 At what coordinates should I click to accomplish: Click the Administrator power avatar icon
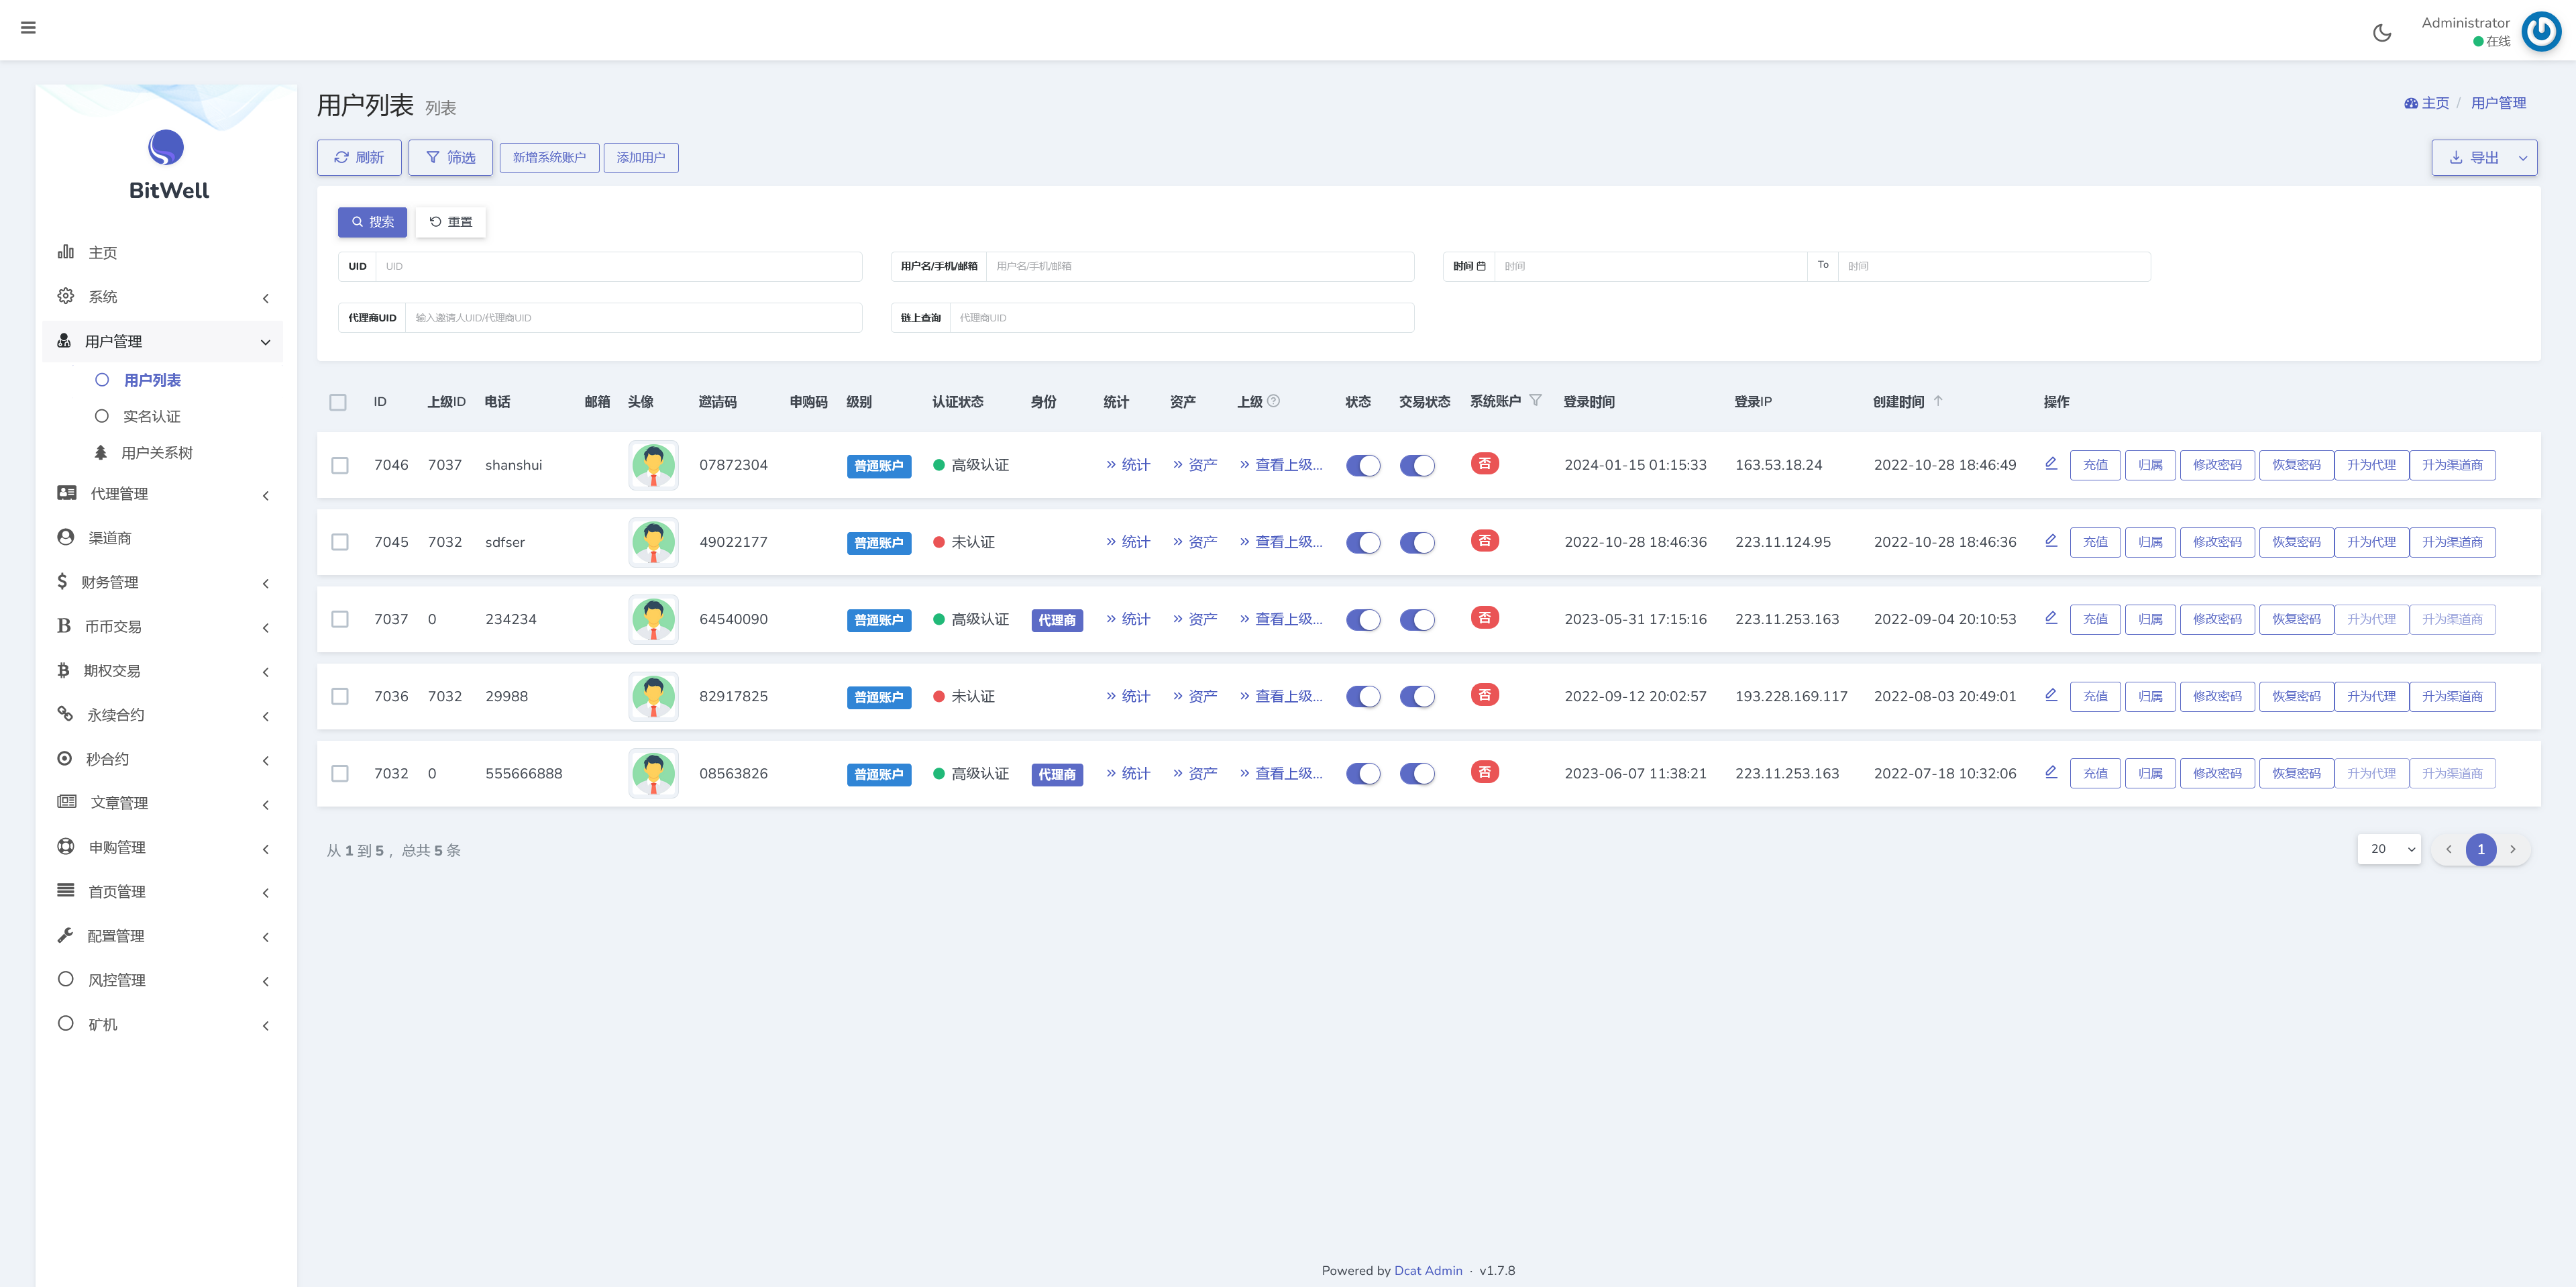(2540, 32)
